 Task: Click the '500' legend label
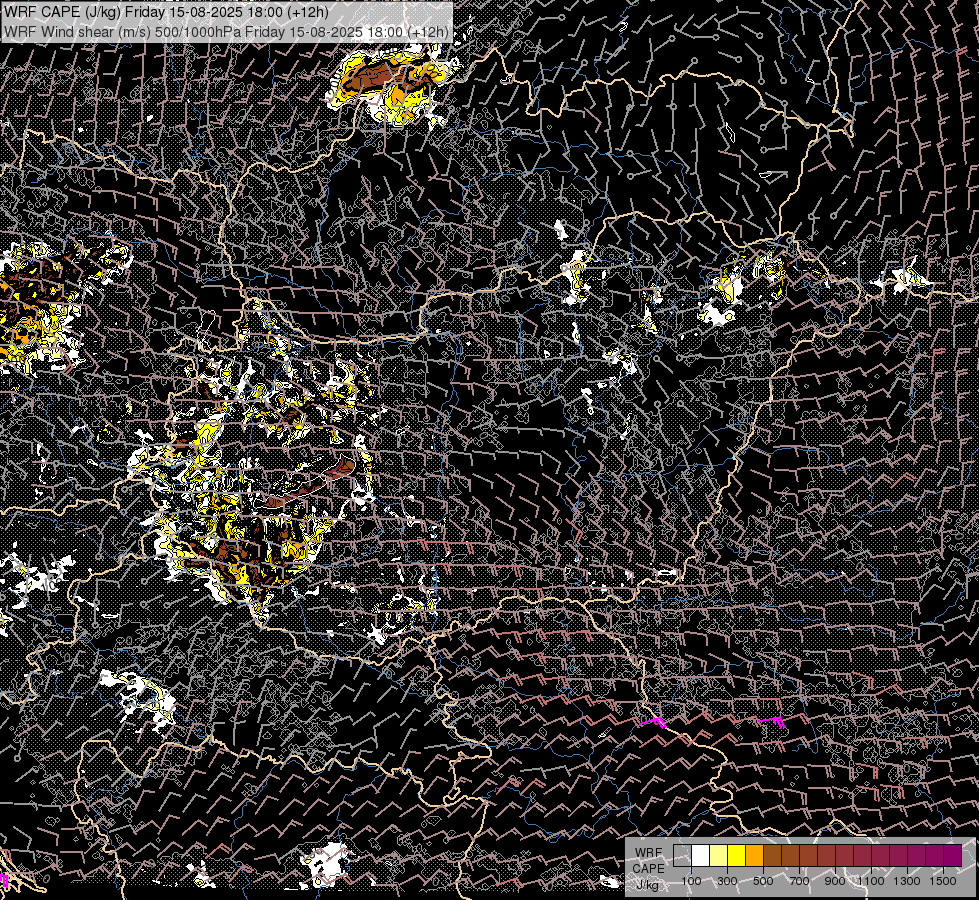(x=763, y=881)
